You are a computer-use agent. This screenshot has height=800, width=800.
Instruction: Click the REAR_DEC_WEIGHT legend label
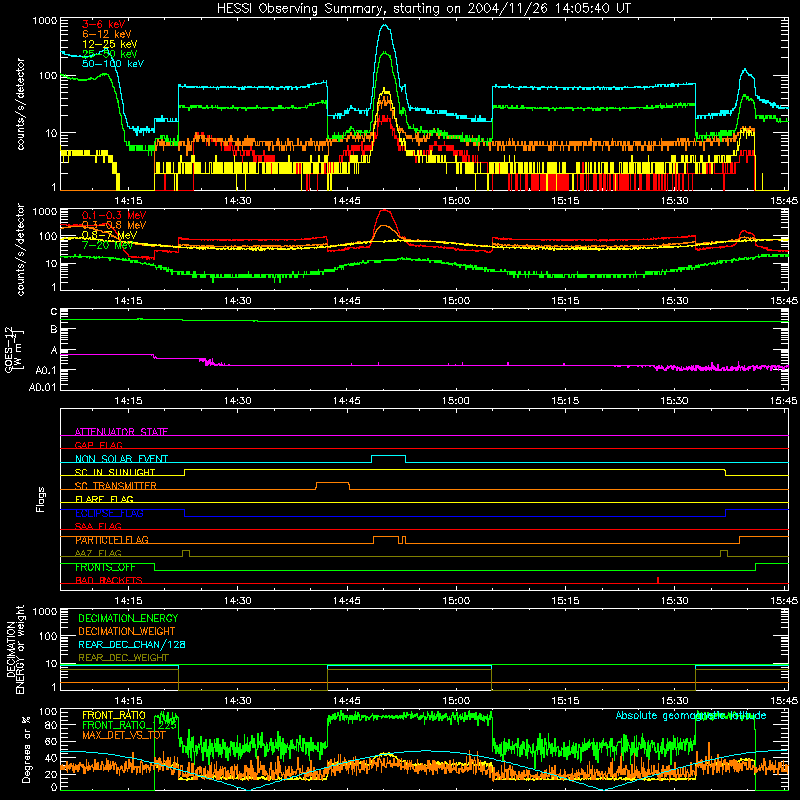click(x=123, y=658)
